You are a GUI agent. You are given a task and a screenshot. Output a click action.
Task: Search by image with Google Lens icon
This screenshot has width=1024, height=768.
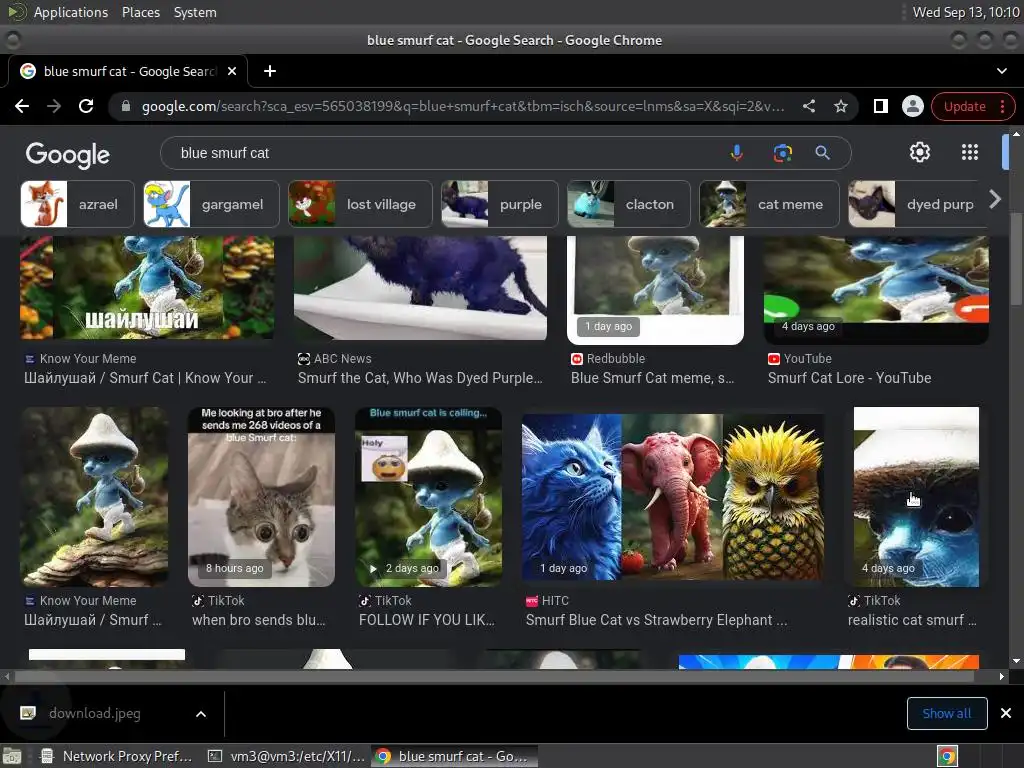782,153
